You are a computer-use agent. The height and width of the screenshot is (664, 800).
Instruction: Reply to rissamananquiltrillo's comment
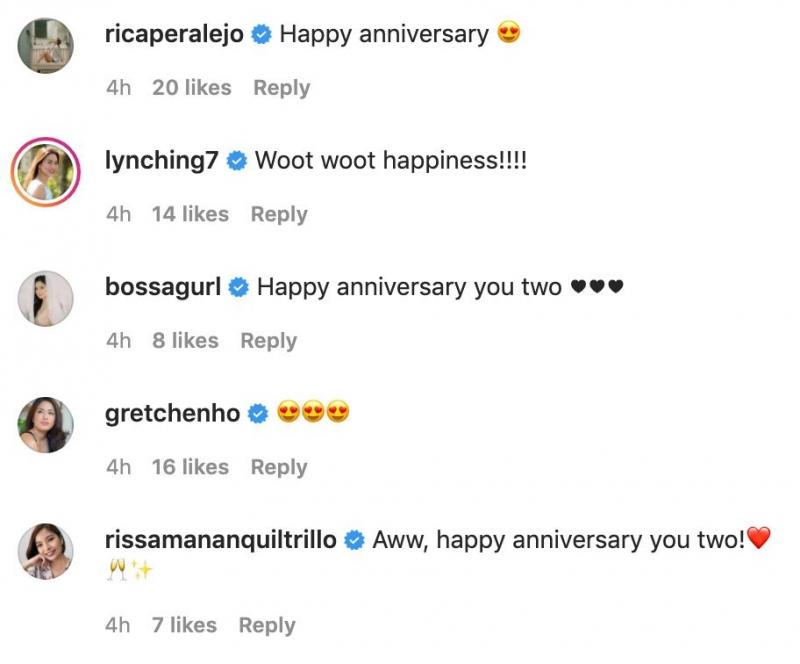tap(267, 626)
